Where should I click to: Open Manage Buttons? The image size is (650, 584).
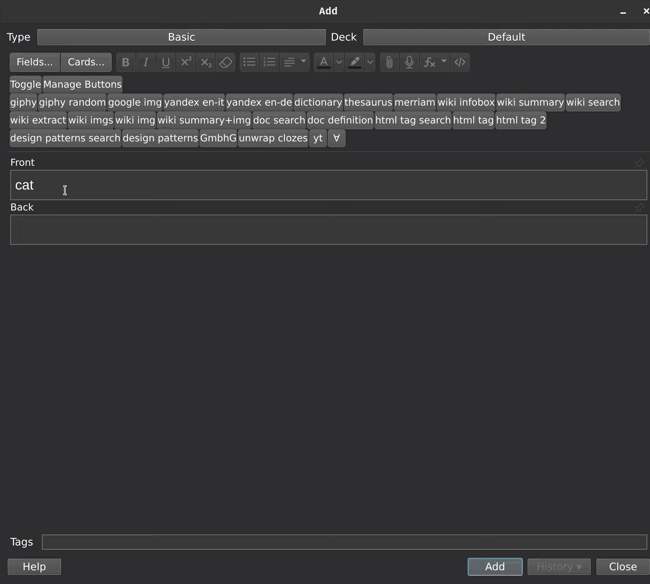coord(82,84)
